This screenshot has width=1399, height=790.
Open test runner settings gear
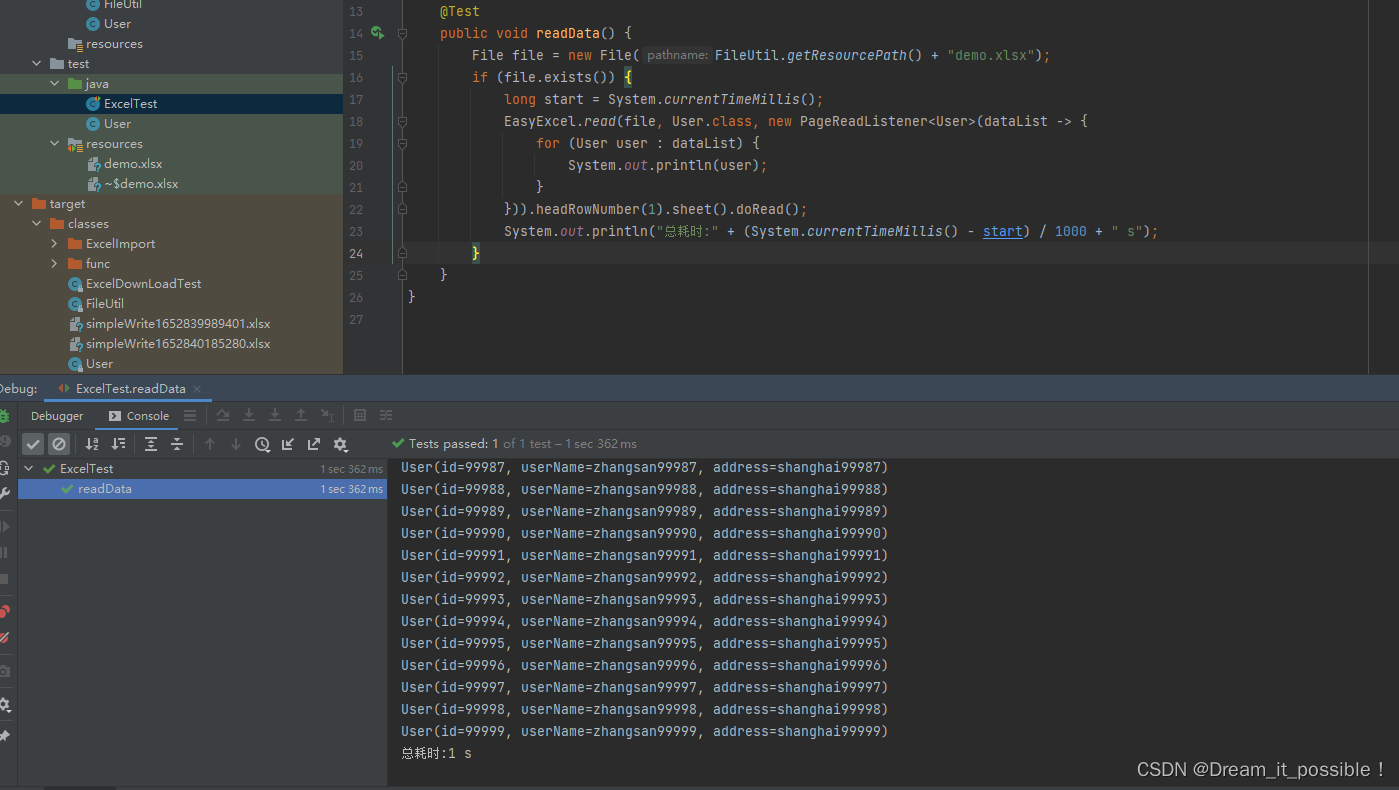[340, 444]
